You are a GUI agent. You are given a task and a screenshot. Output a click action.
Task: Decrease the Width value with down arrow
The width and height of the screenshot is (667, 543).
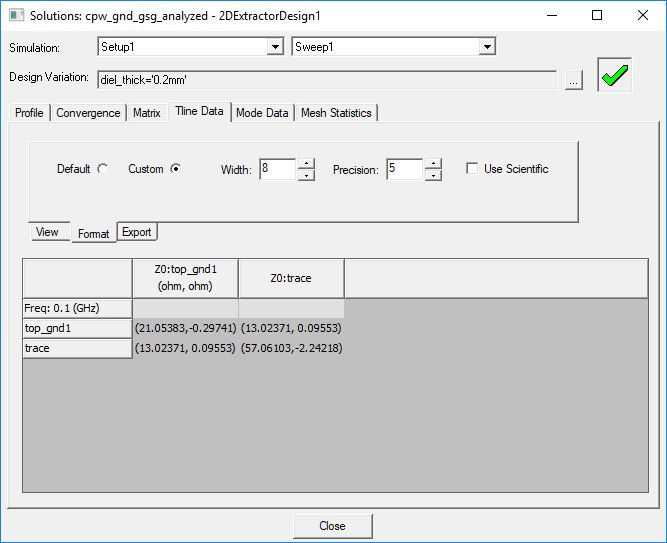click(306, 175)
